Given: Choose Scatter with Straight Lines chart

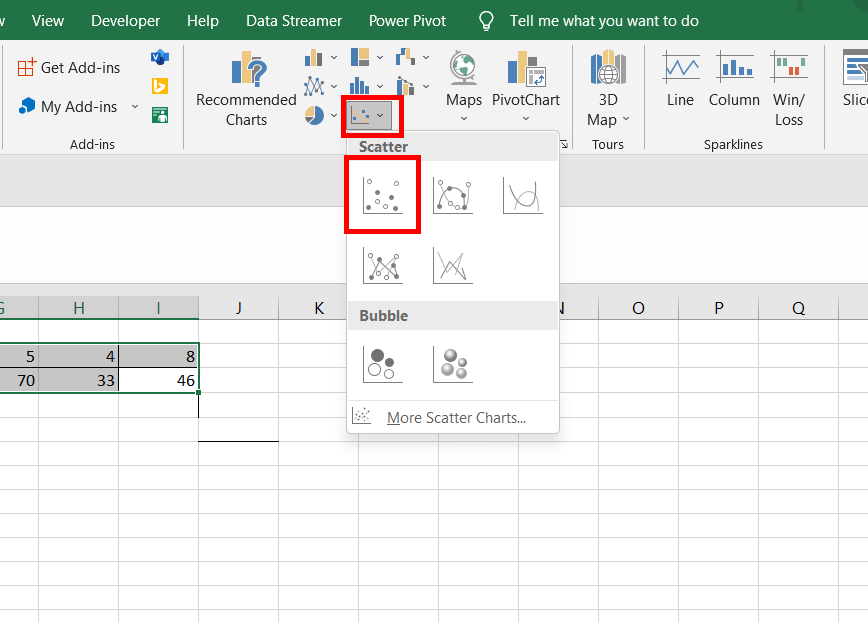Looking at the screenshot, I should (x=453, y=265).
